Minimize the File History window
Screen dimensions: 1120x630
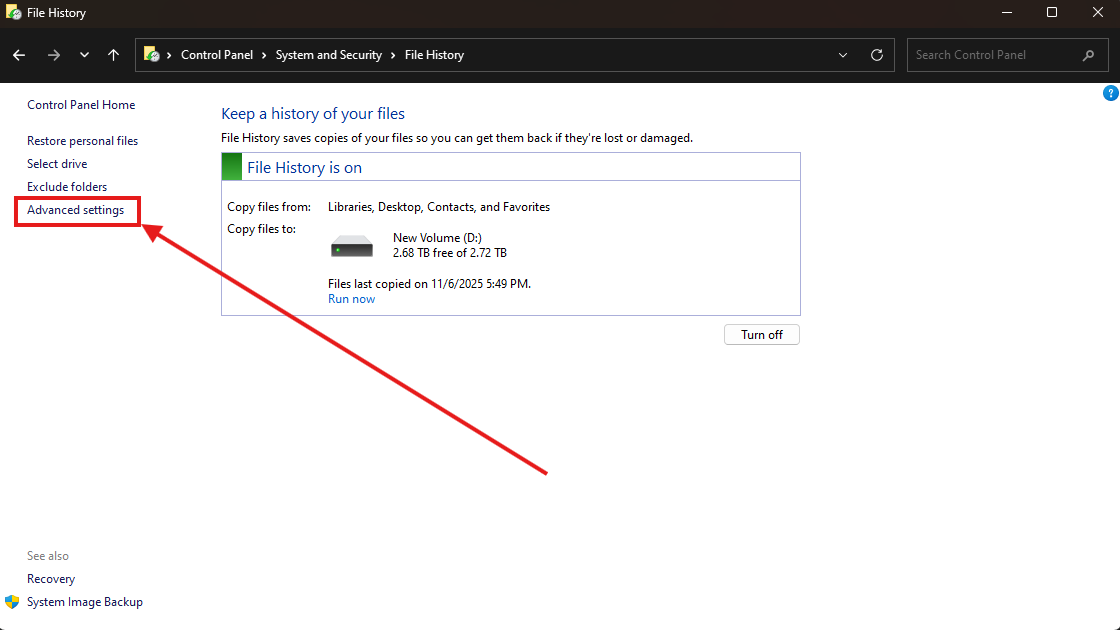(1007, 12)
